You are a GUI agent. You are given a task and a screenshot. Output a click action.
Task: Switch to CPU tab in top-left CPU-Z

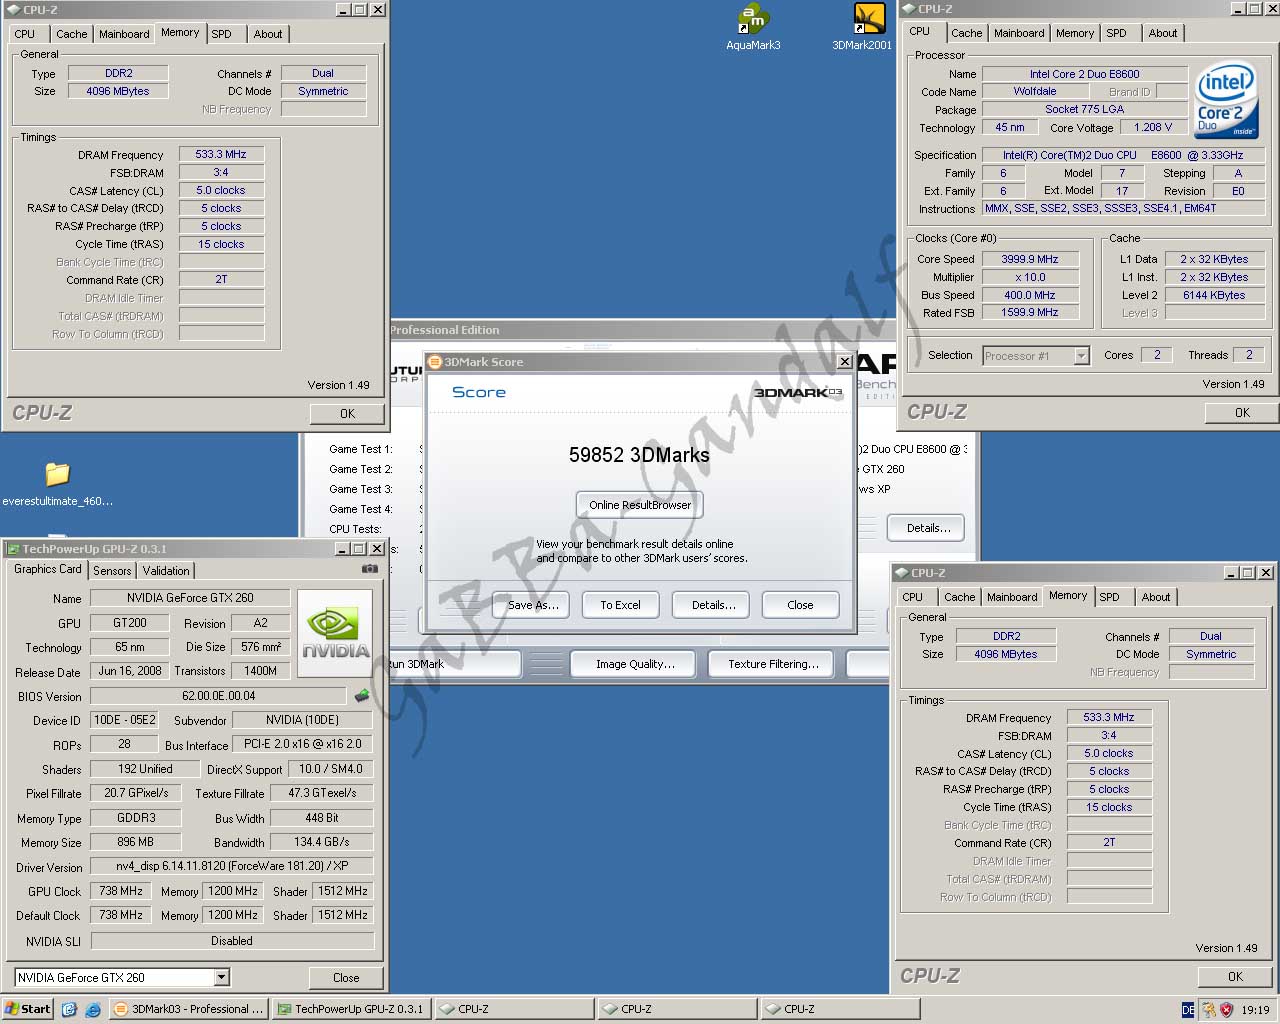click(x=25, y=34)
